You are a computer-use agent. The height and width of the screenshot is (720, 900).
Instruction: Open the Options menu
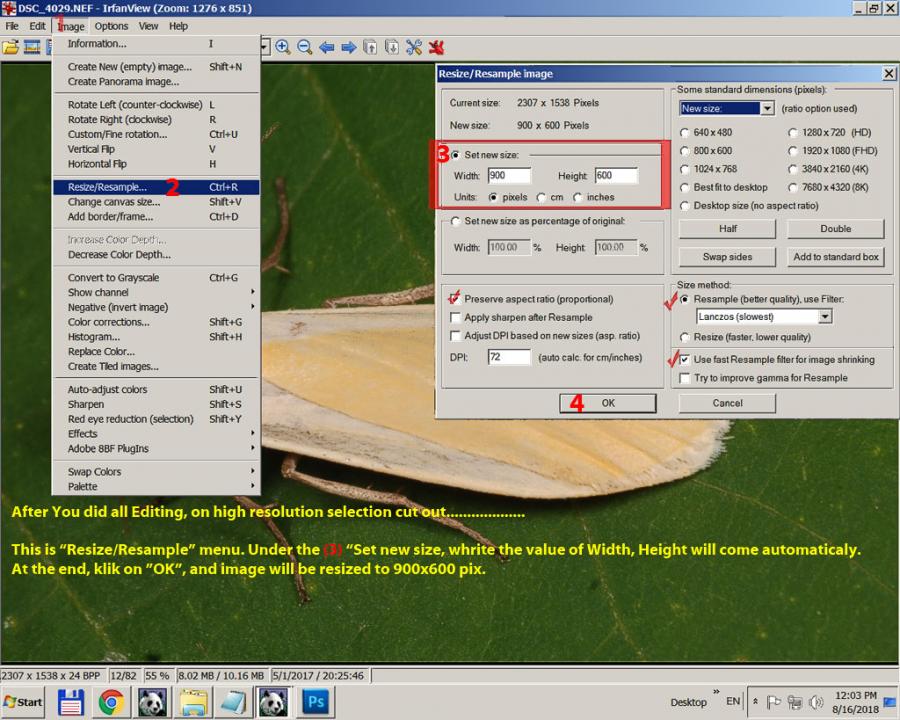(111, 26)
